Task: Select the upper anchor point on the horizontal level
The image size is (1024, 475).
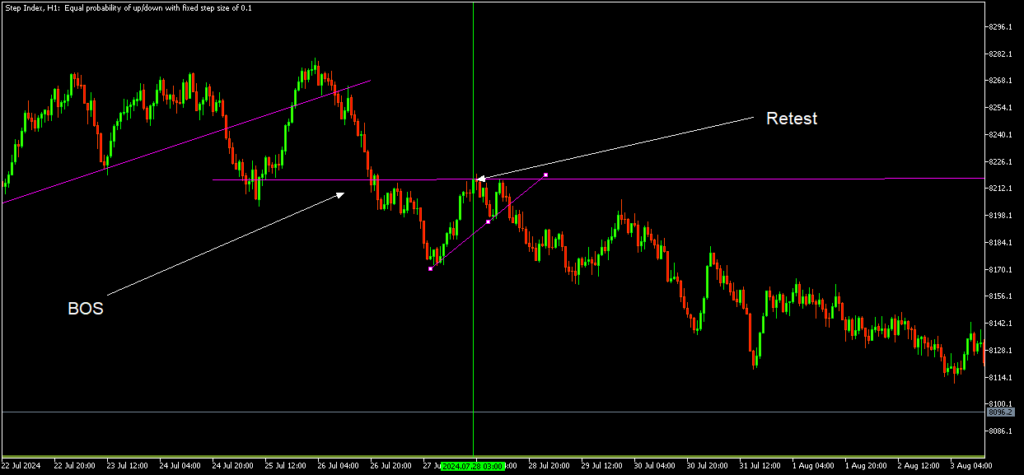Action: click(x=545, y=175)
